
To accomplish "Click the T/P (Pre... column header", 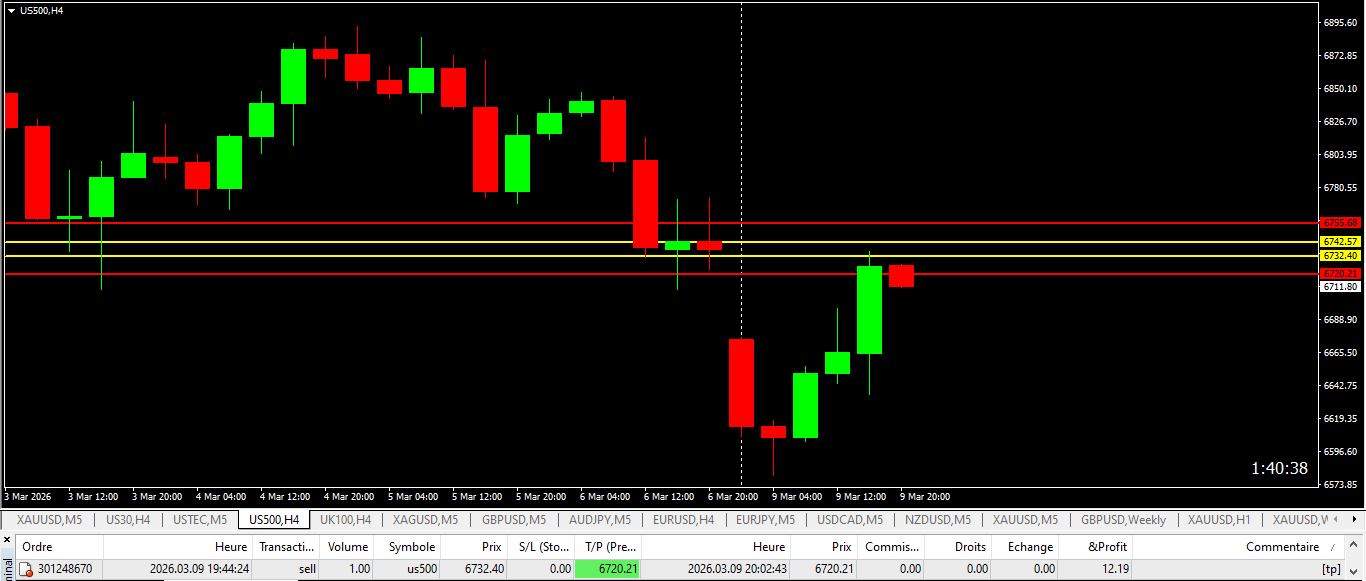I will 608,547.
